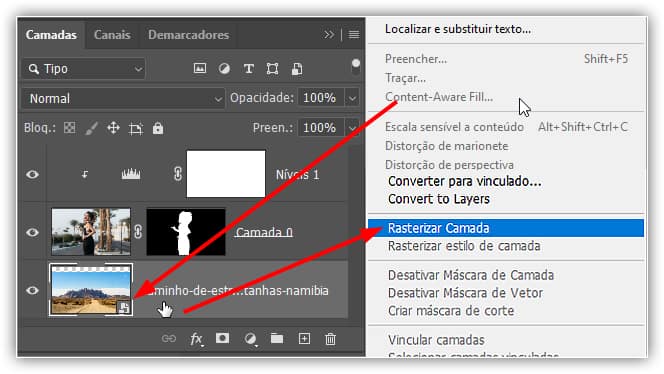Expand collapsed panels double-arrow icon
Viewport: 664px width, 374px height.
pos(329,35)
